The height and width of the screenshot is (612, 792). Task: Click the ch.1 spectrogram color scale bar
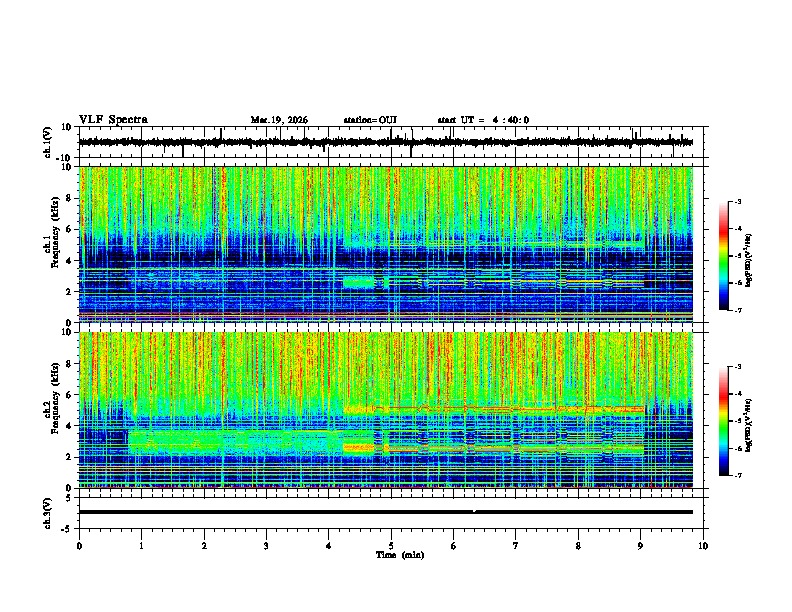[723, 256]
